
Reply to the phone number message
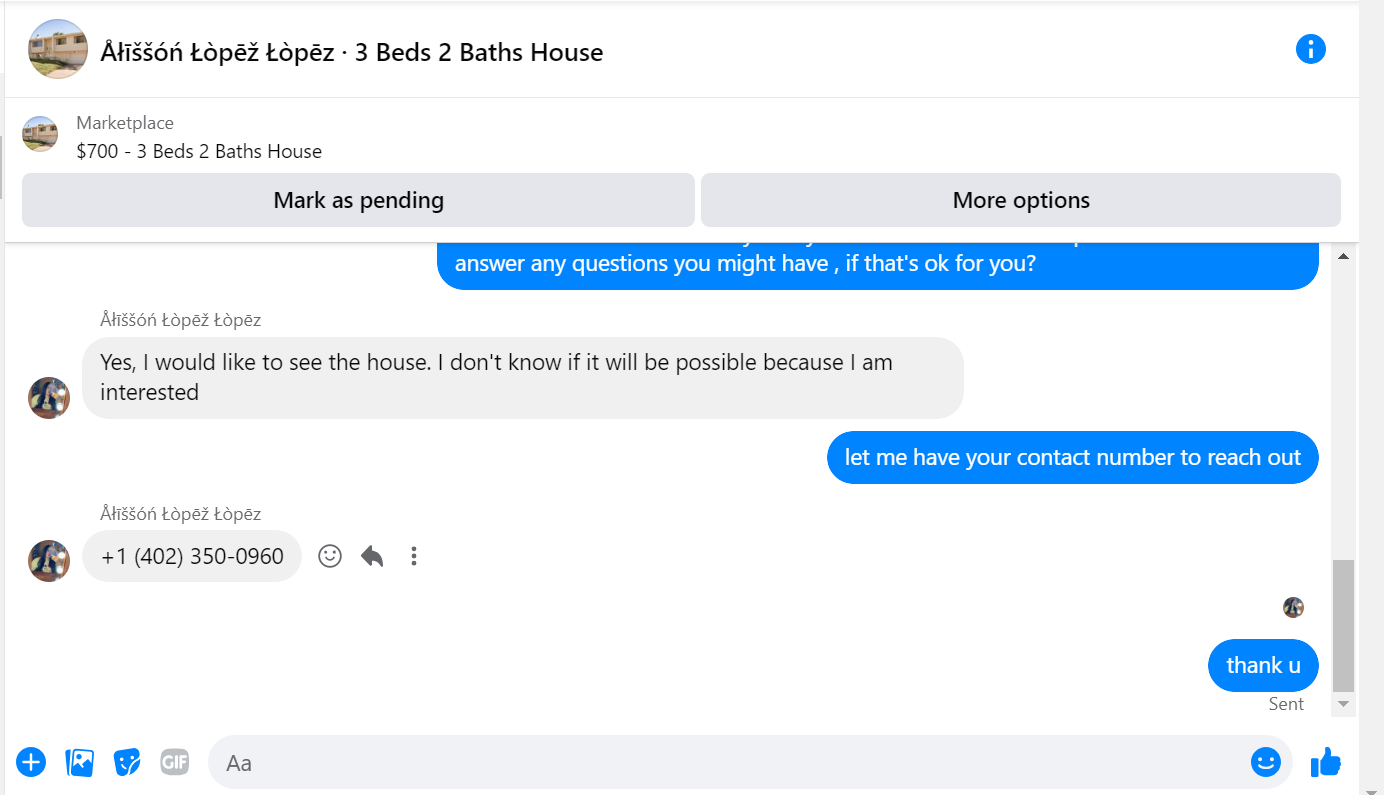click(x=372, y=556)
